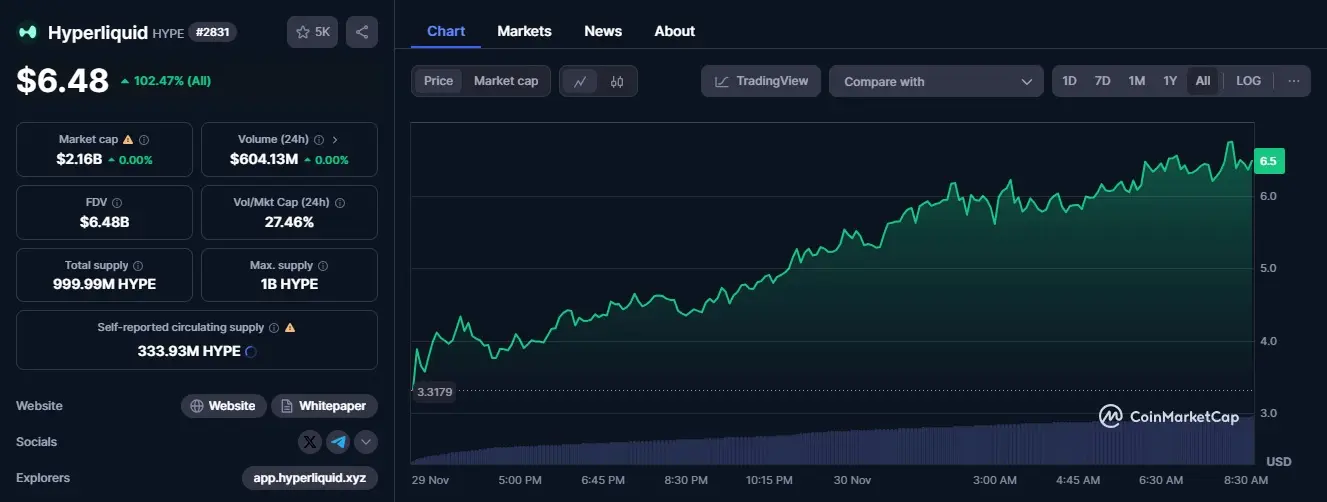The width and height of the screenshot is (1327, 502).
Task: Open the chart more options ellipsis
Action: pos(1293,81)
